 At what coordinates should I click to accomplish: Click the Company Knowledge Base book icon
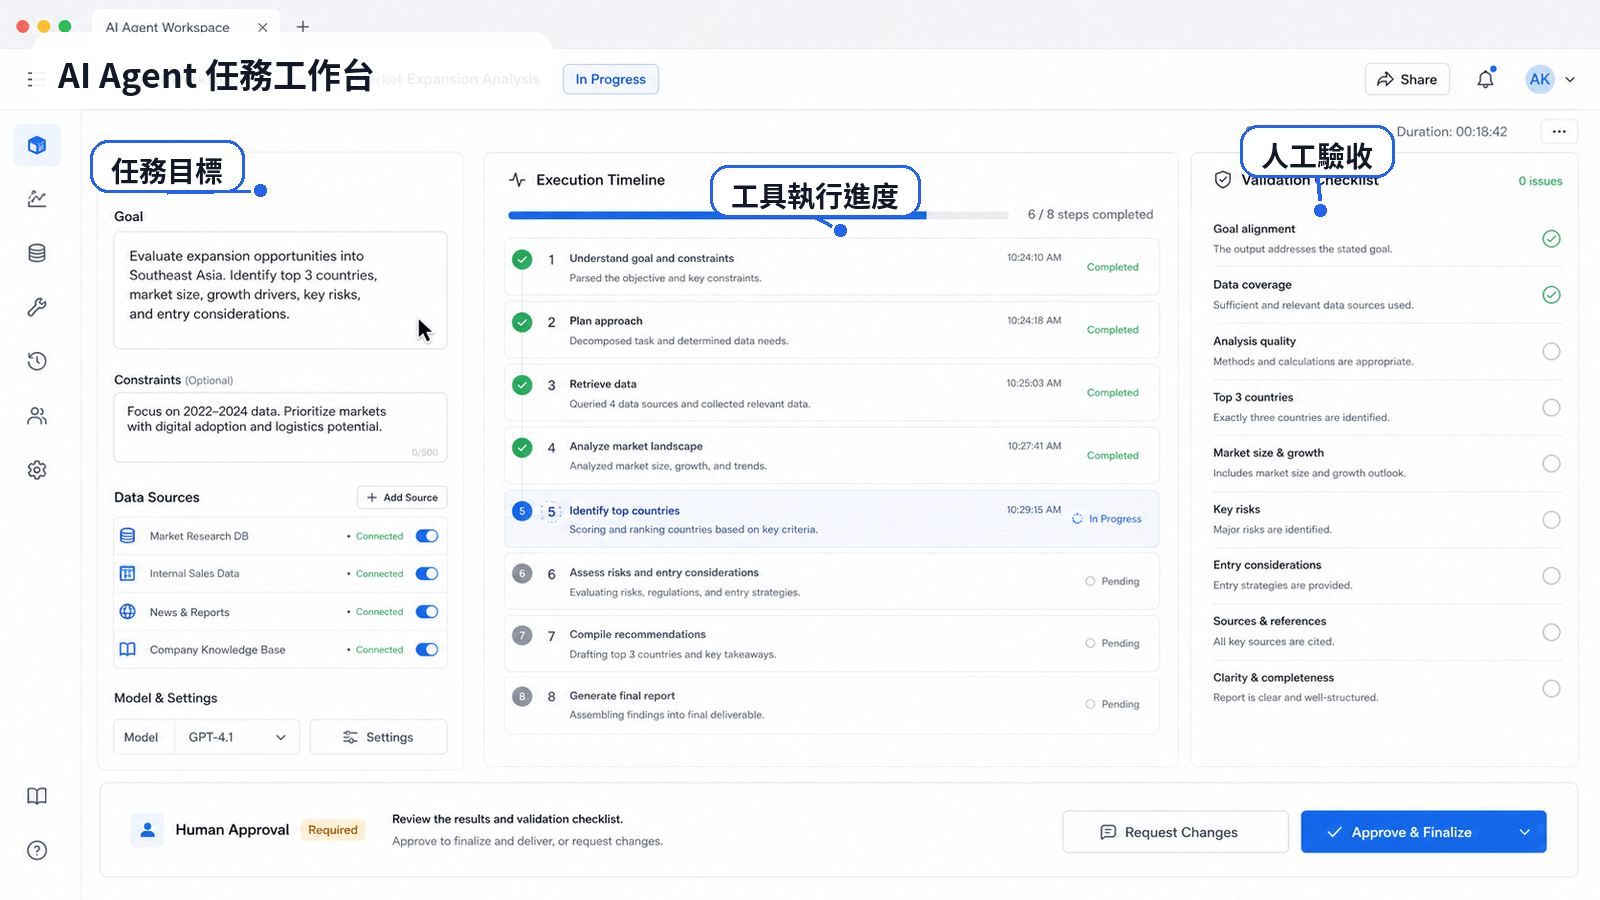click(x=128, y=650)
